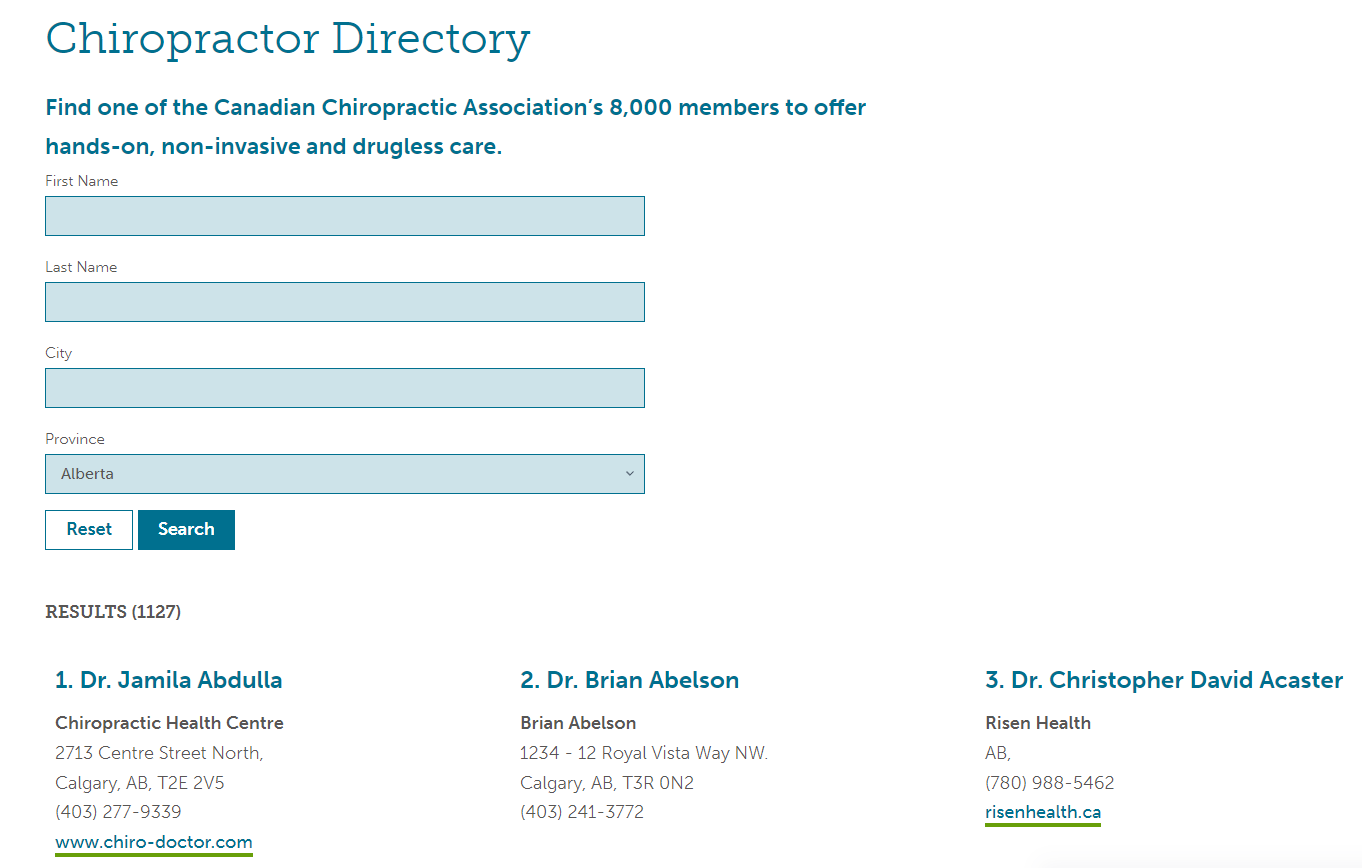Select Dr. Brian Abelson's listing

pos(629,679)
